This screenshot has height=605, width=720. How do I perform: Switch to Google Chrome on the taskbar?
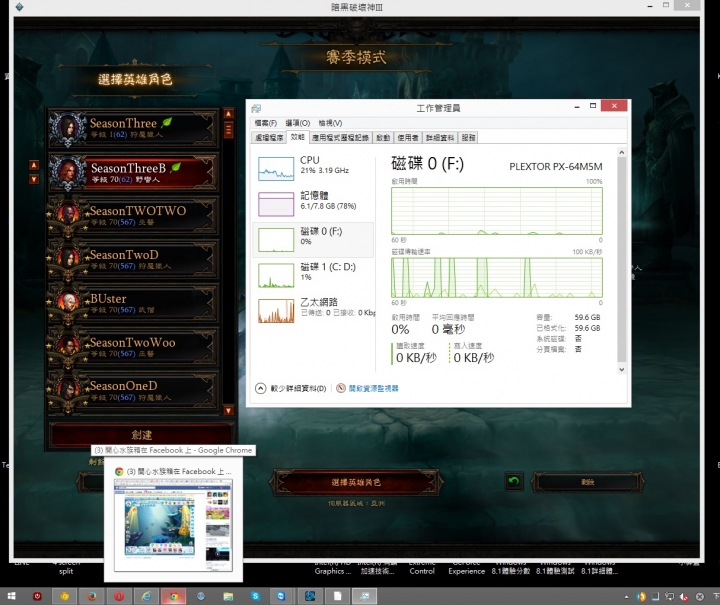[174, 596]
